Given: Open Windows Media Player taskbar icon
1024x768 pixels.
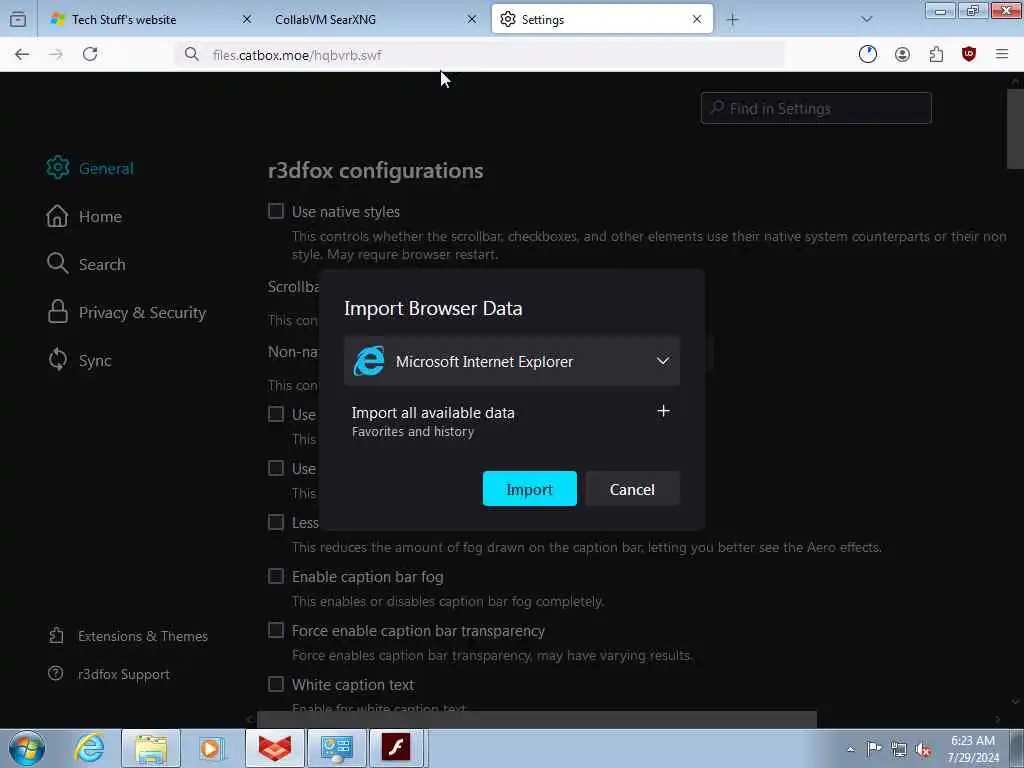Looking at the screenshot, I should [211, 748].
